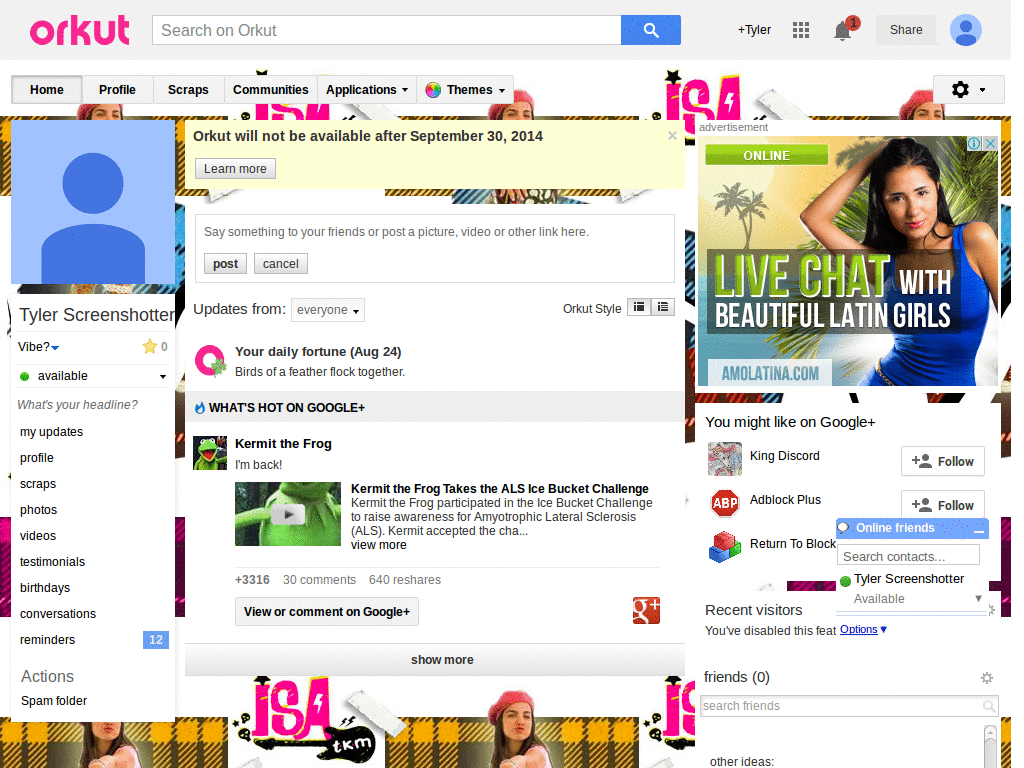Viewport: 1024px width, 768px height.
Task: Click the Share button
Action: (x=906, y=30)
